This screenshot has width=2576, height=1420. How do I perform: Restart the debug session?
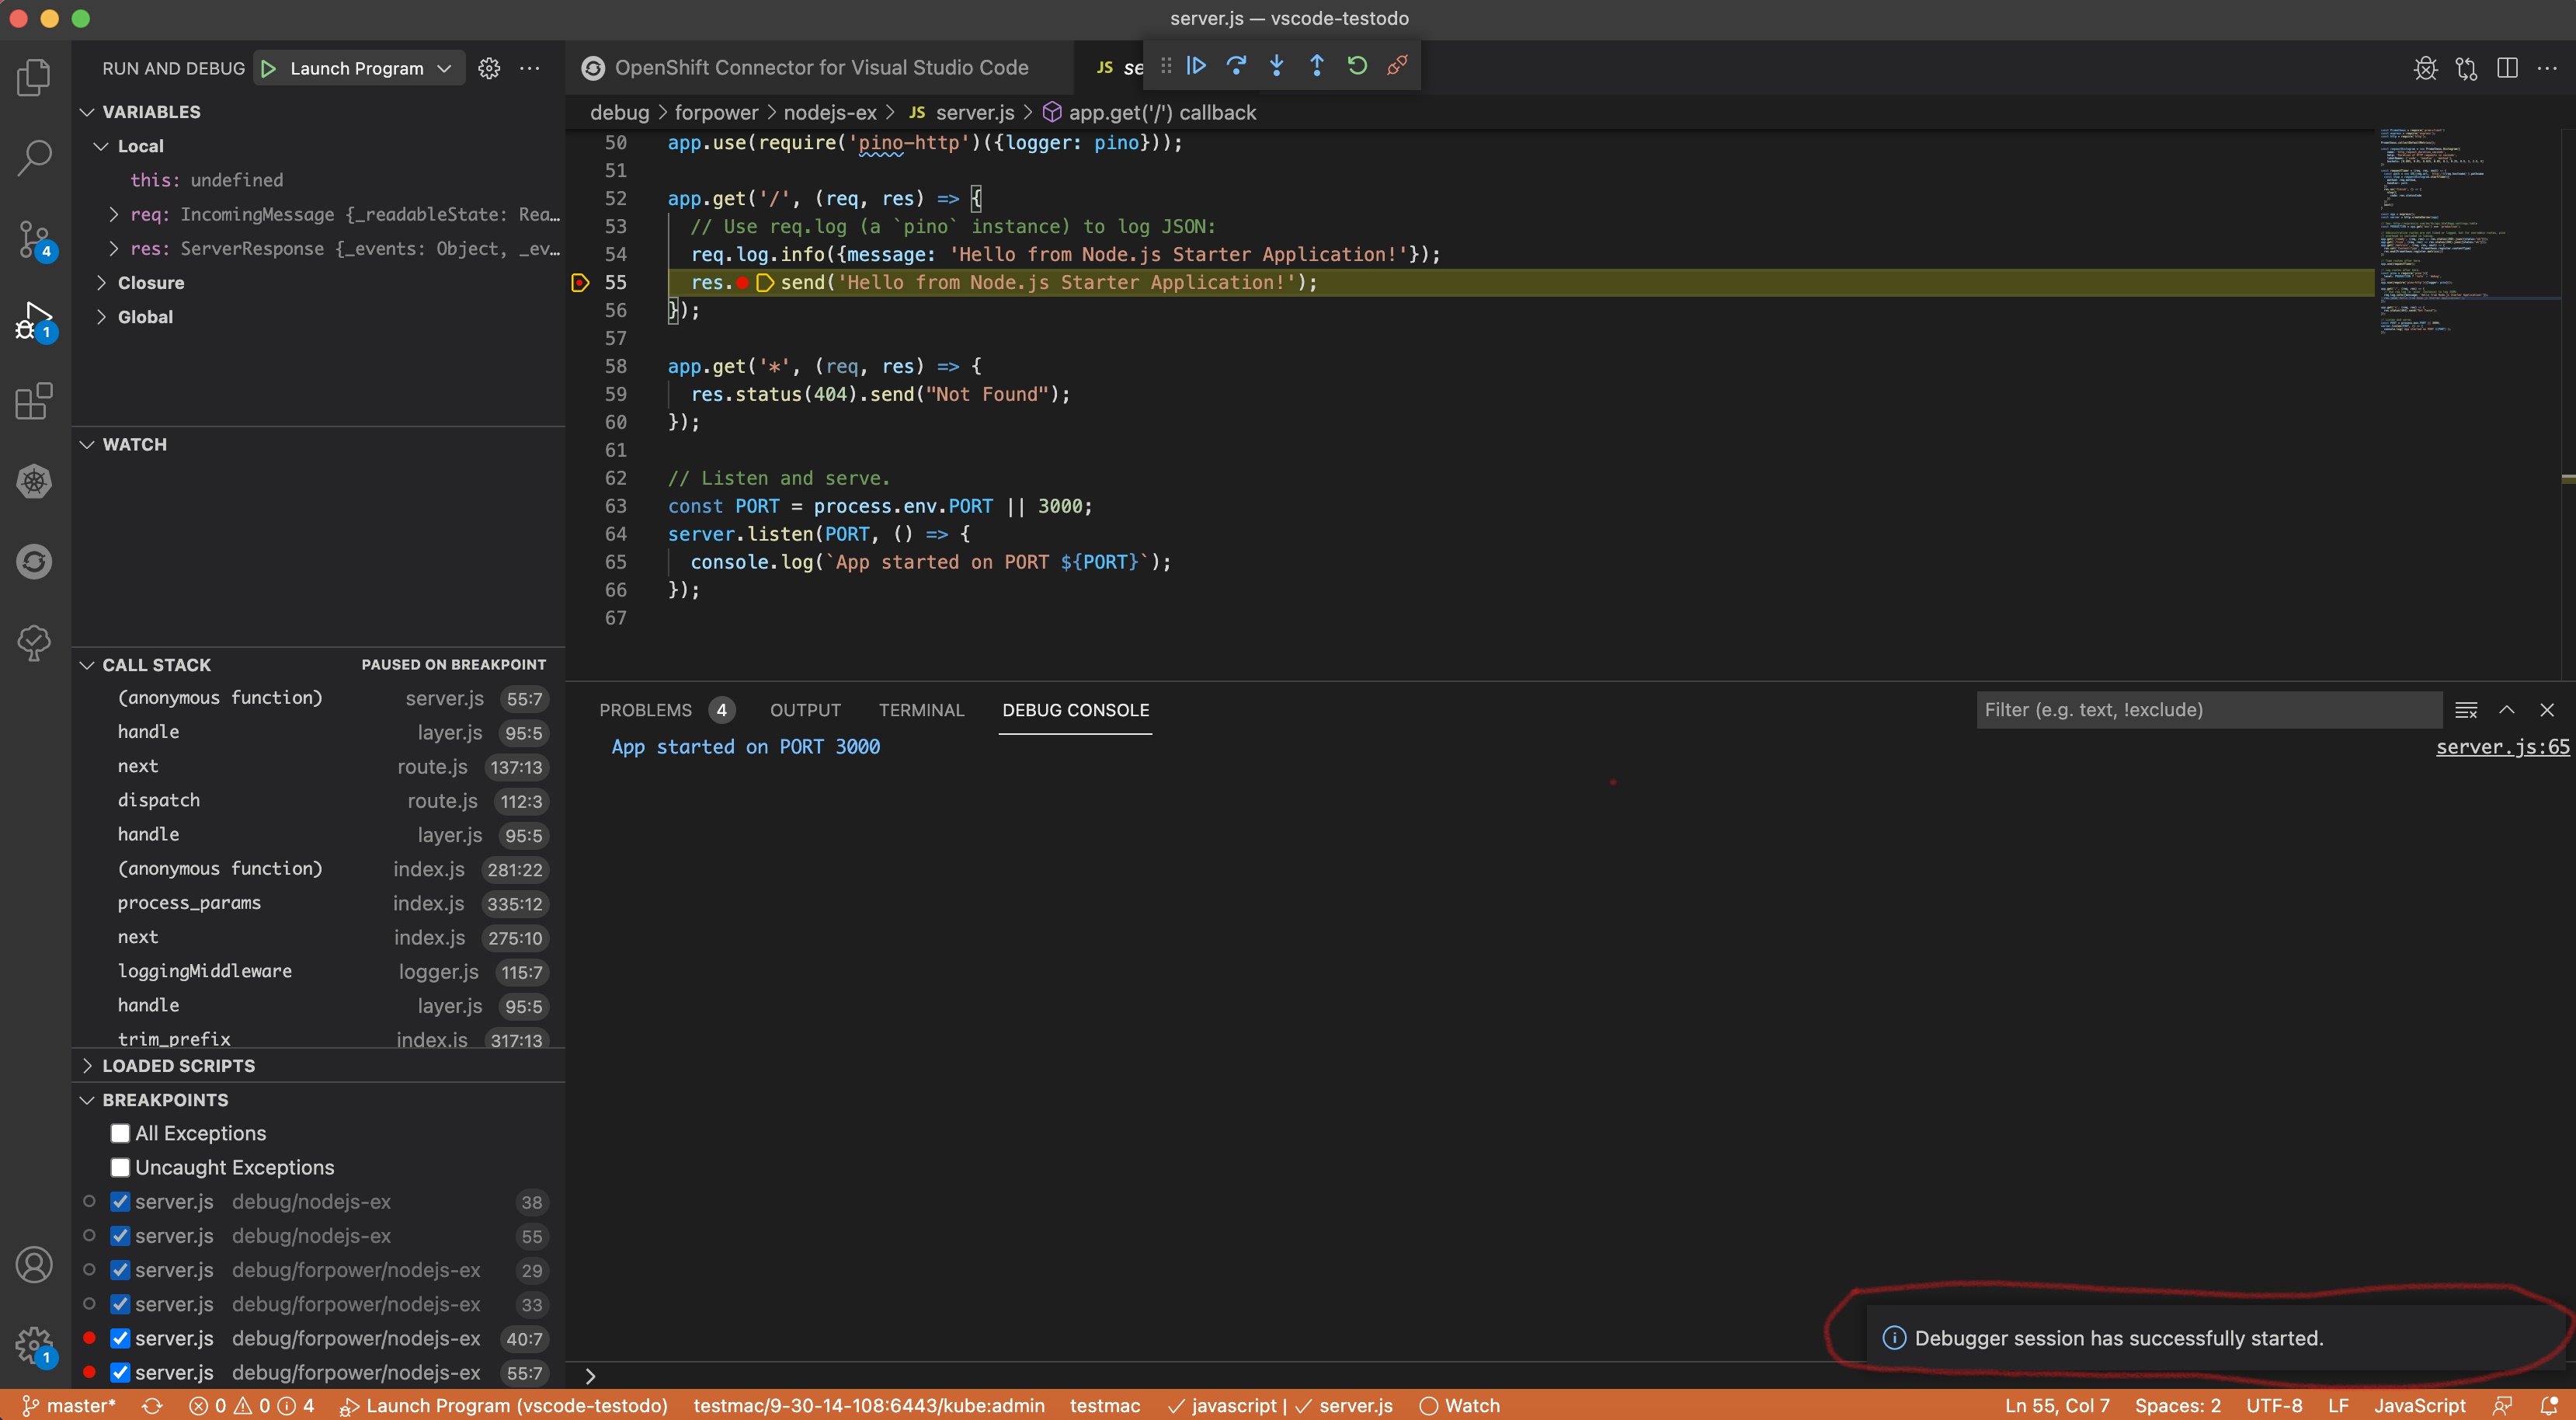(x=1357, y=66)
